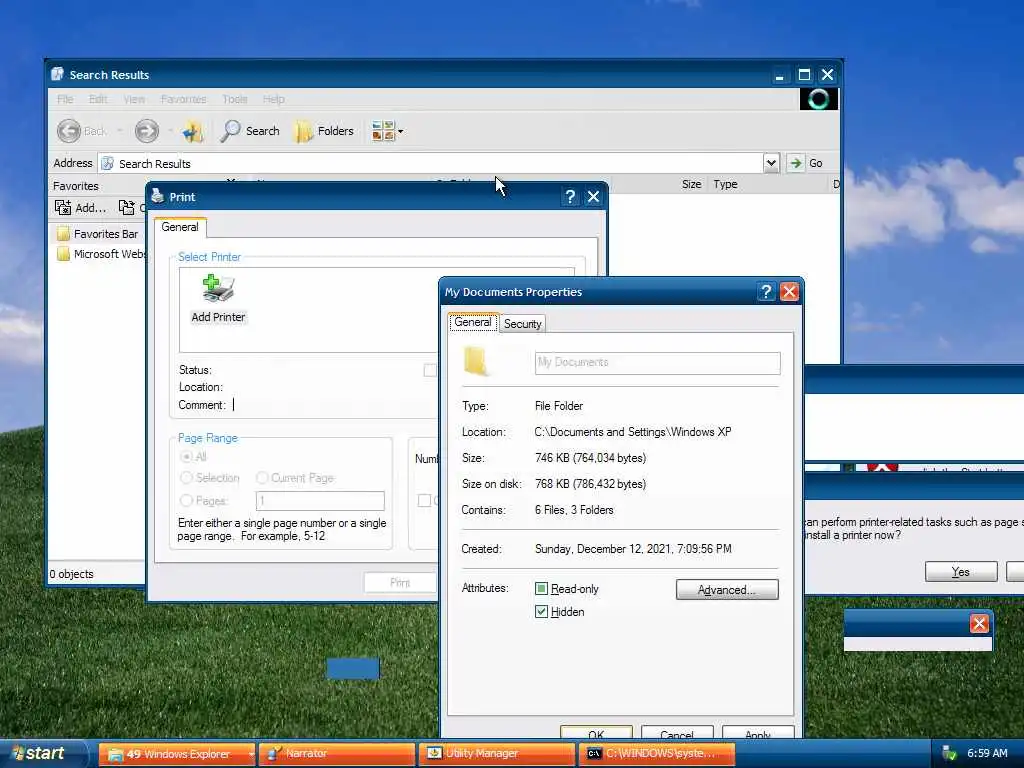
Task: Click the Pages number input field
Action: tap(320, 501)
